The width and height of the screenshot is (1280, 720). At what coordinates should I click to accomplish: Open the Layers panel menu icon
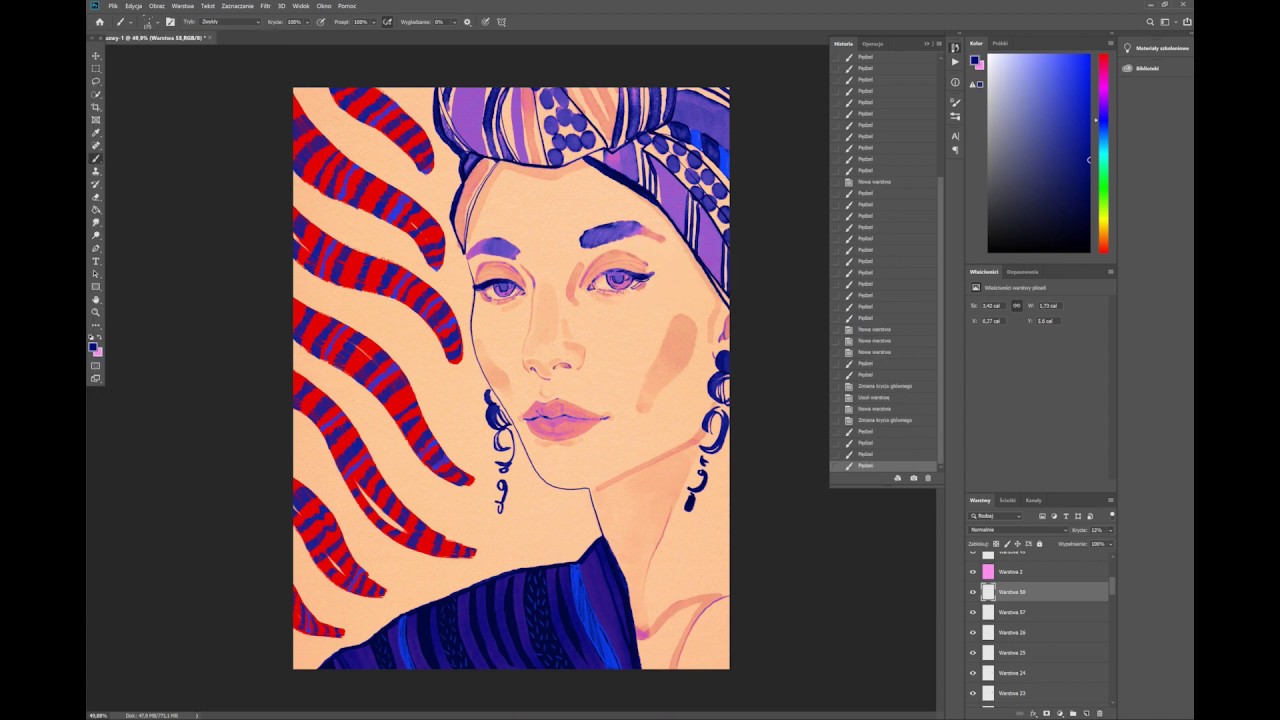point(1110,500)
